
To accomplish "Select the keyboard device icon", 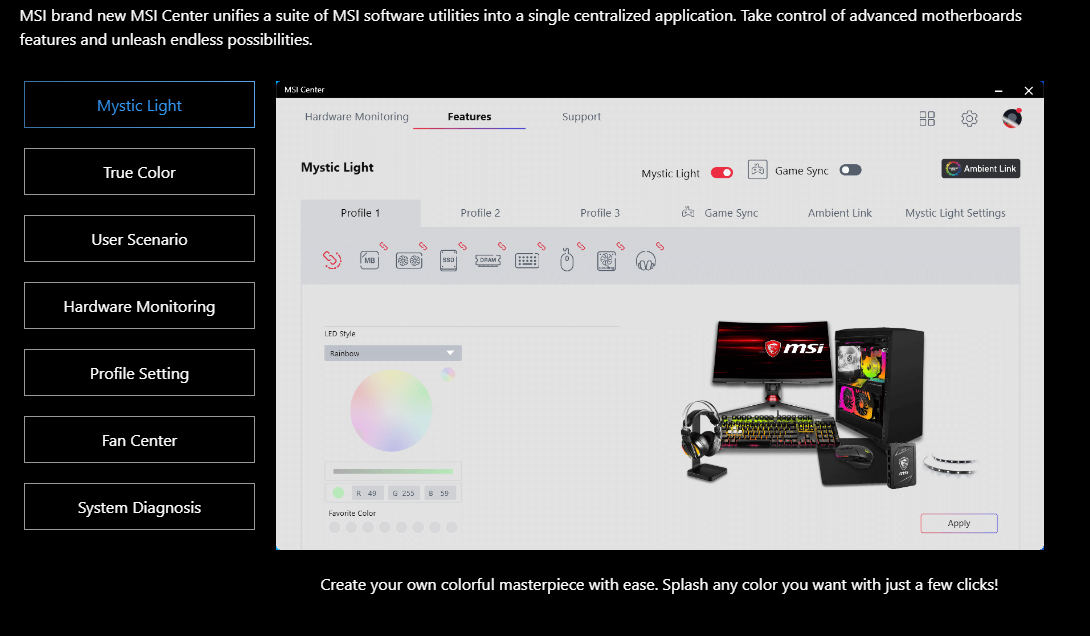I will click(x=527, y=260).
